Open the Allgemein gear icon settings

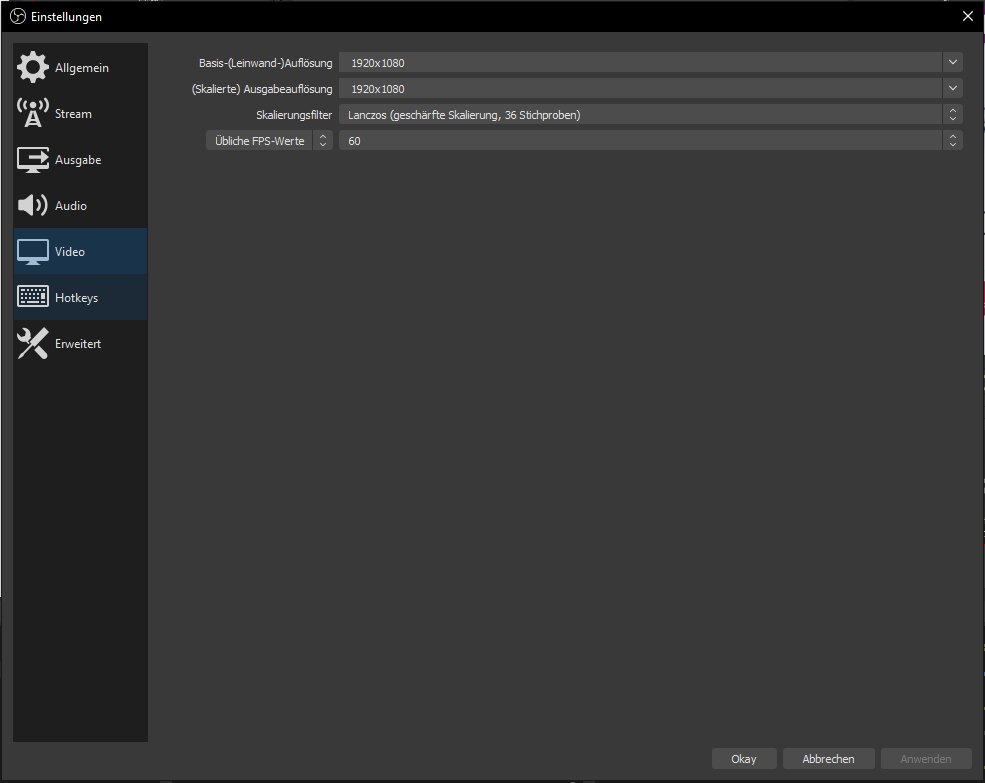click(x=33, y=68)
